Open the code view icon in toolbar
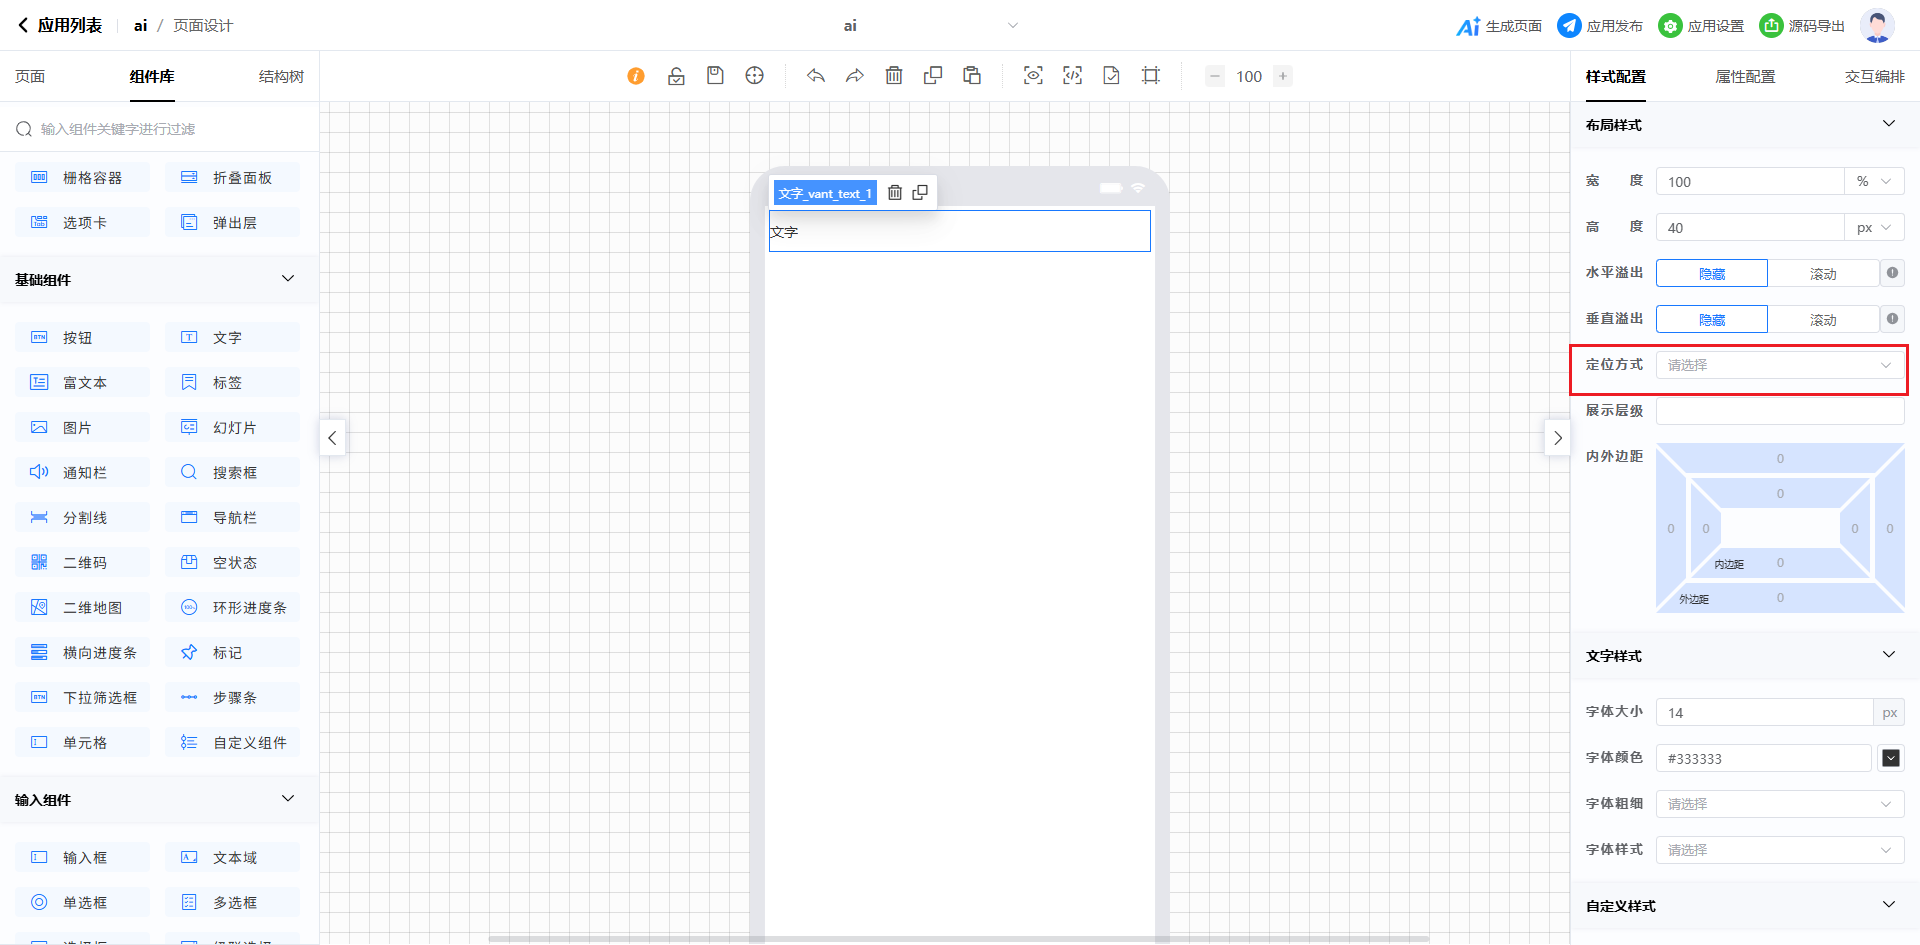 (1072, 76)
